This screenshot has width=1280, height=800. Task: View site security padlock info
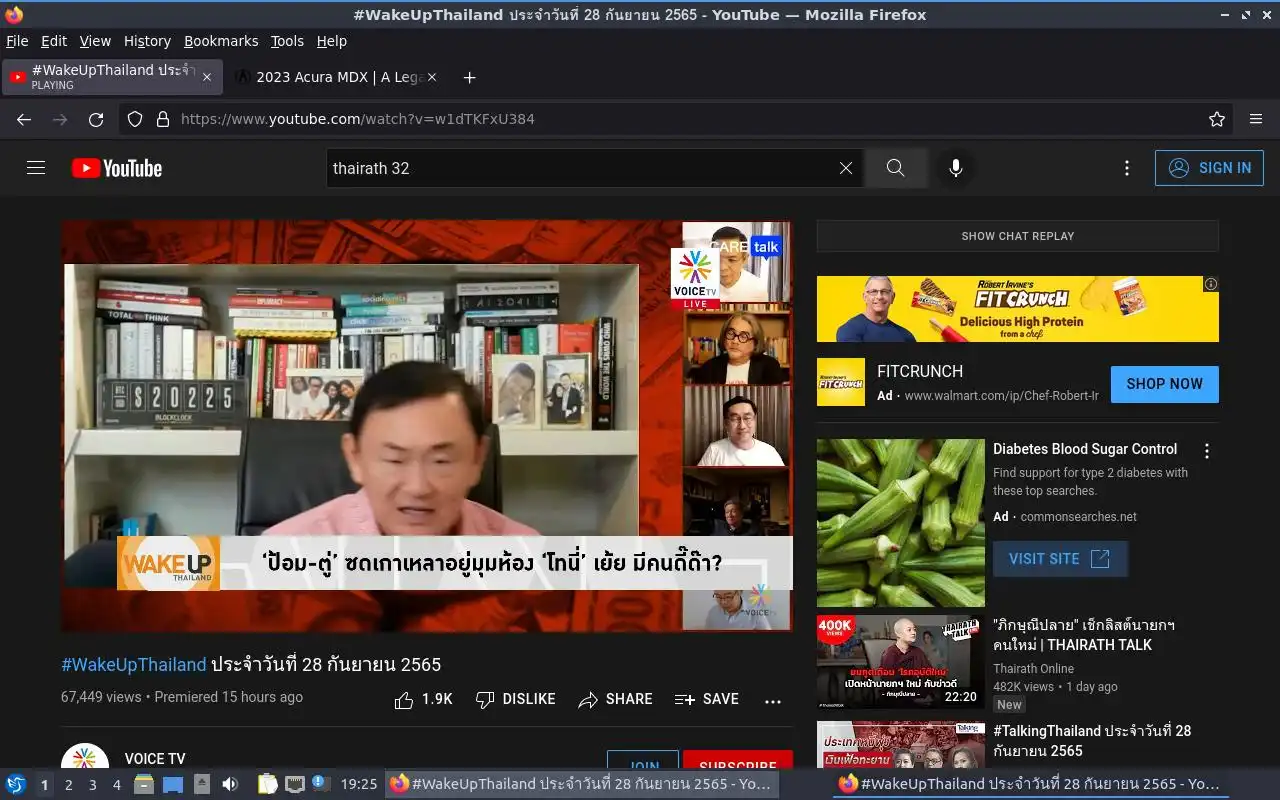point(163,119)
